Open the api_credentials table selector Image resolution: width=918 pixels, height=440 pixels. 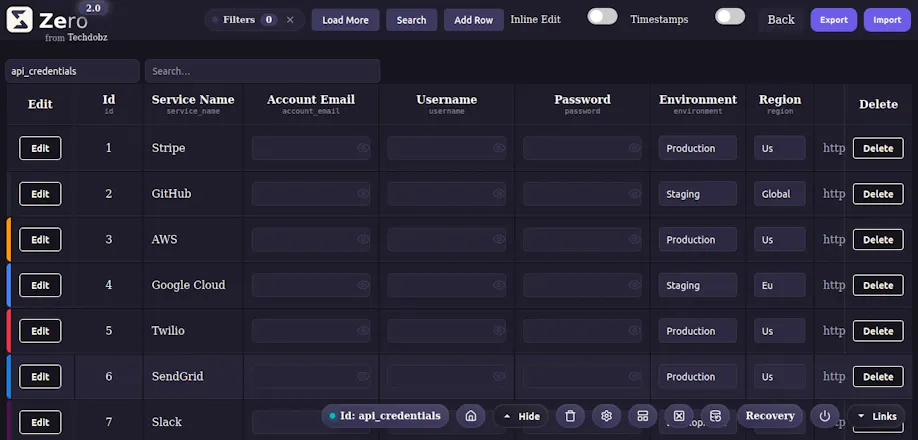point(73,71)
